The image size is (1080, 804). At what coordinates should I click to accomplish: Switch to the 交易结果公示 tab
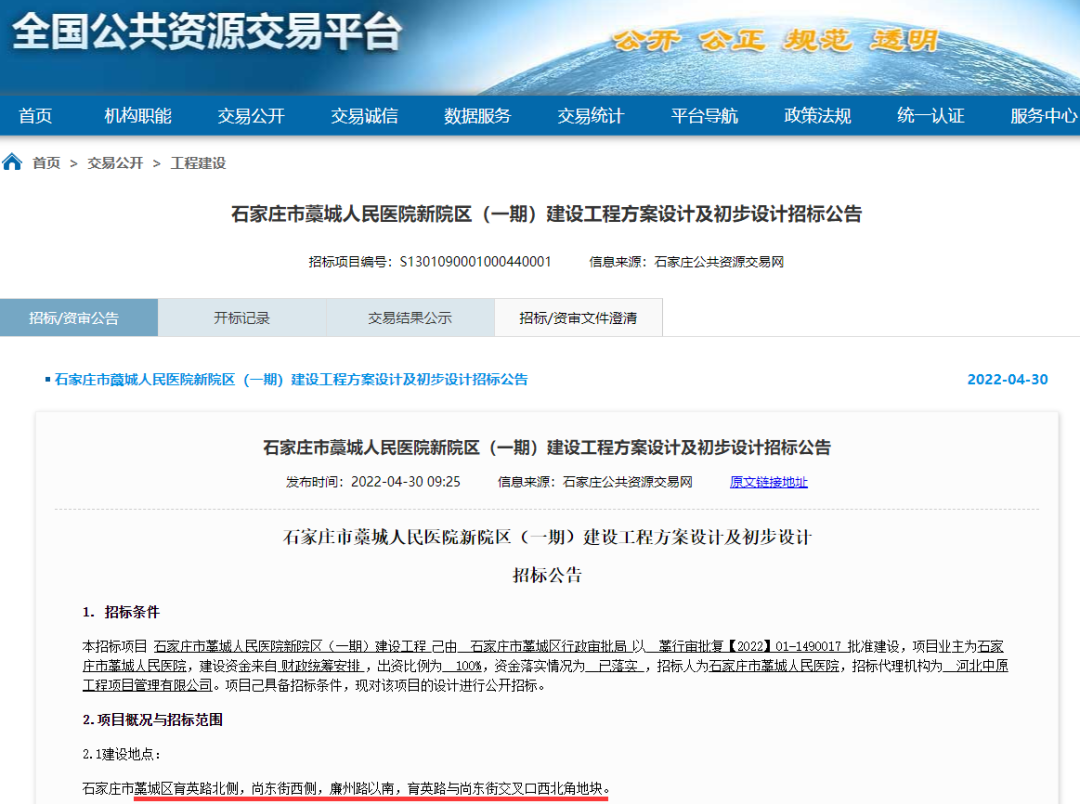click(x=410, y=318)
